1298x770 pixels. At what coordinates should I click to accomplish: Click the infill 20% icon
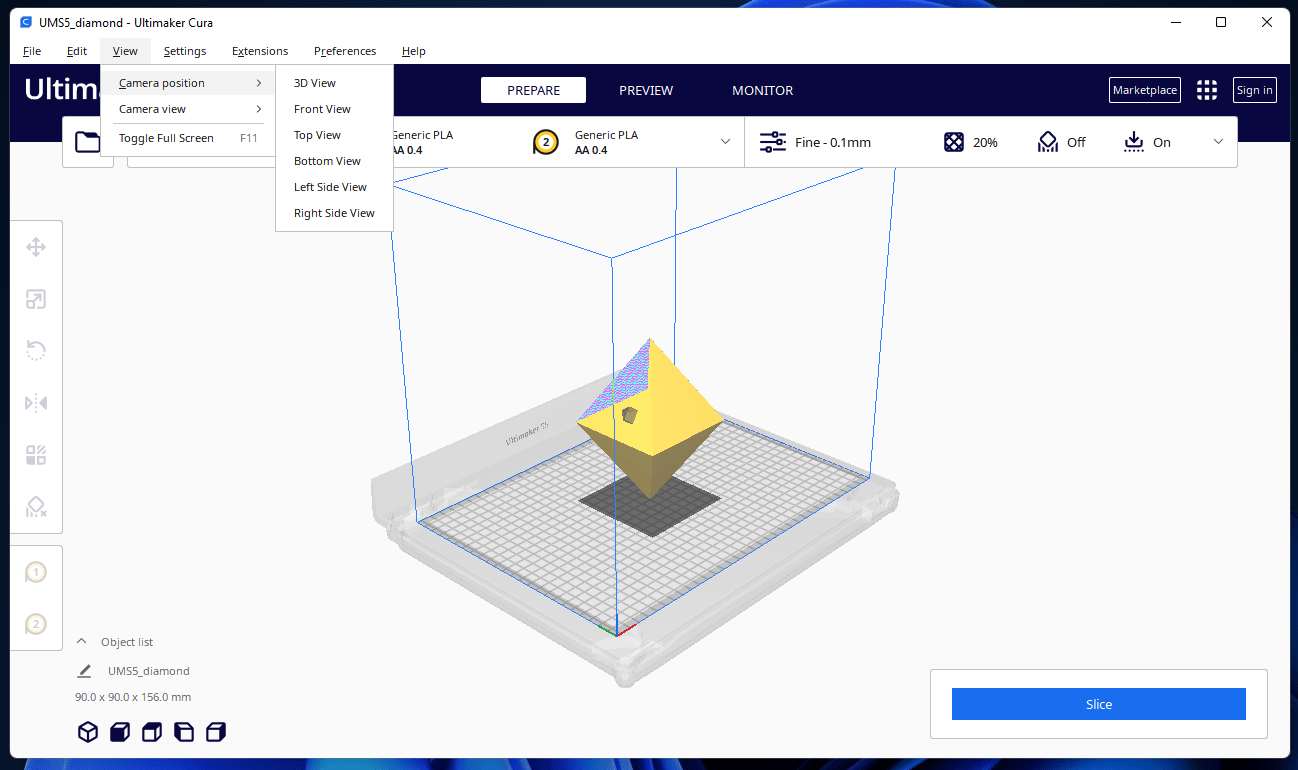pos(954,142)
